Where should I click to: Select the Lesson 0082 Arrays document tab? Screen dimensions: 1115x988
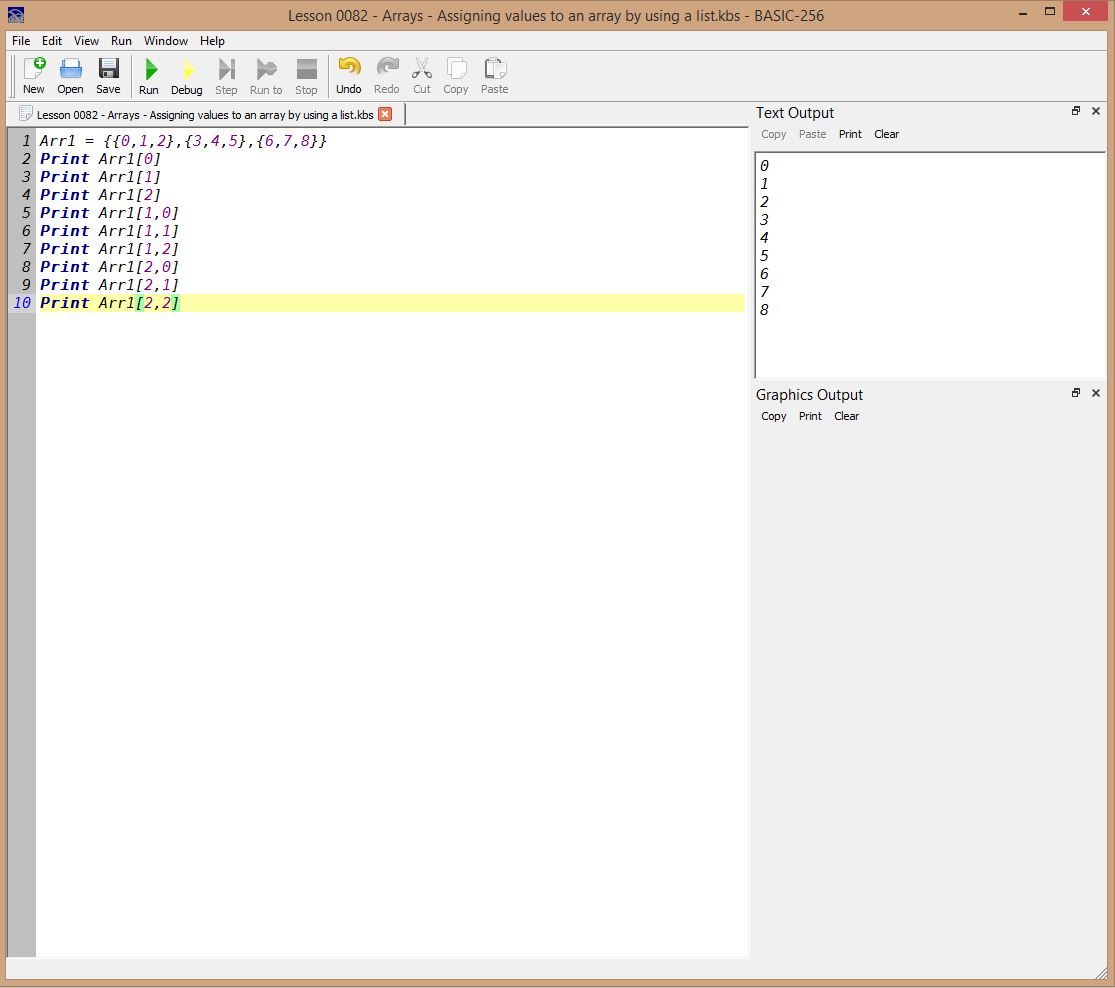coord(205,115)
